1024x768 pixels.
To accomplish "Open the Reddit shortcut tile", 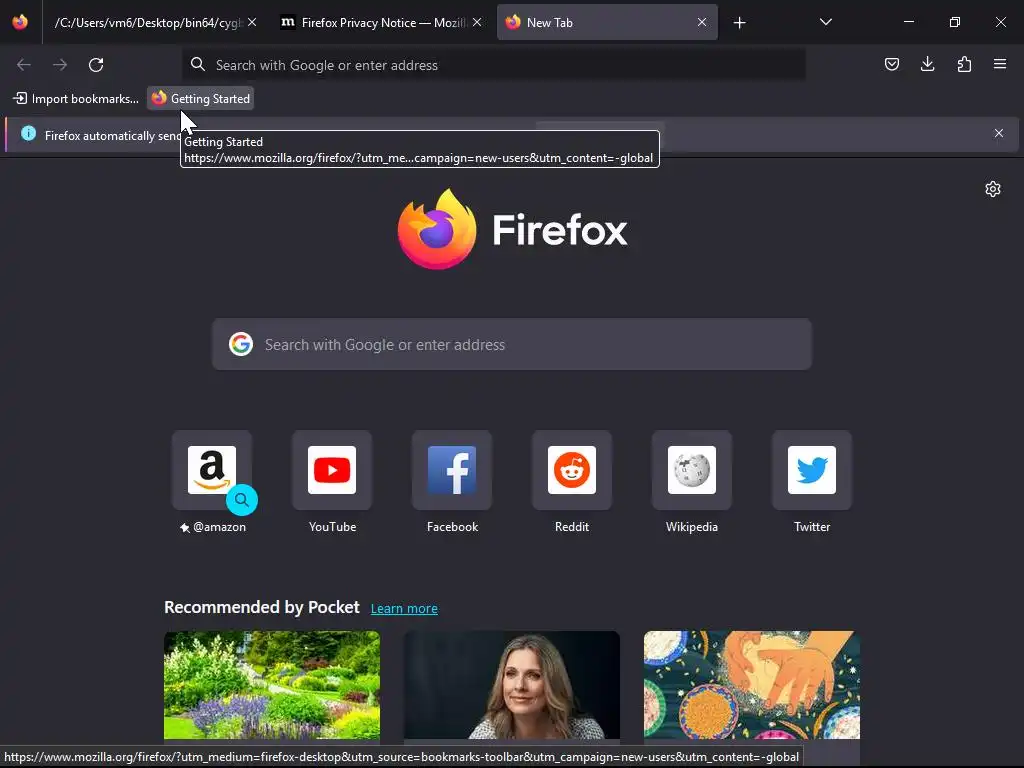I will pos(572,470).
